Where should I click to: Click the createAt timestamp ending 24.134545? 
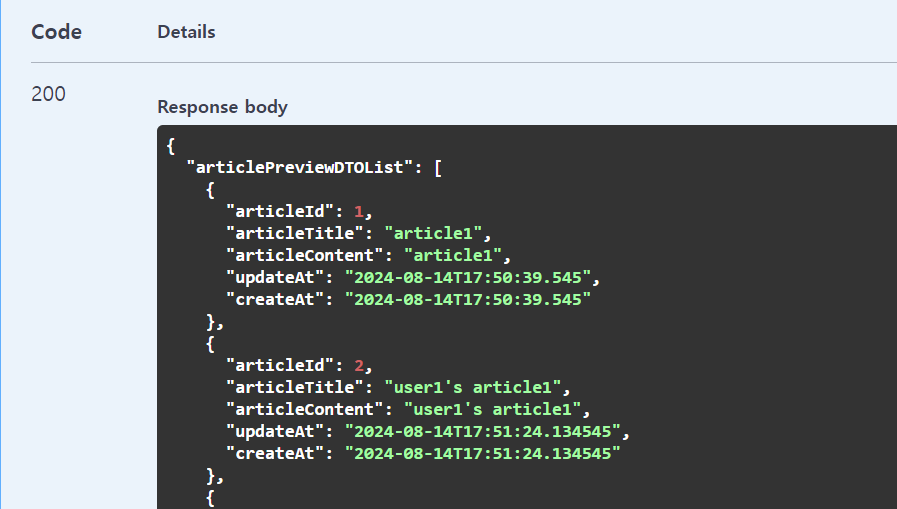482,454
